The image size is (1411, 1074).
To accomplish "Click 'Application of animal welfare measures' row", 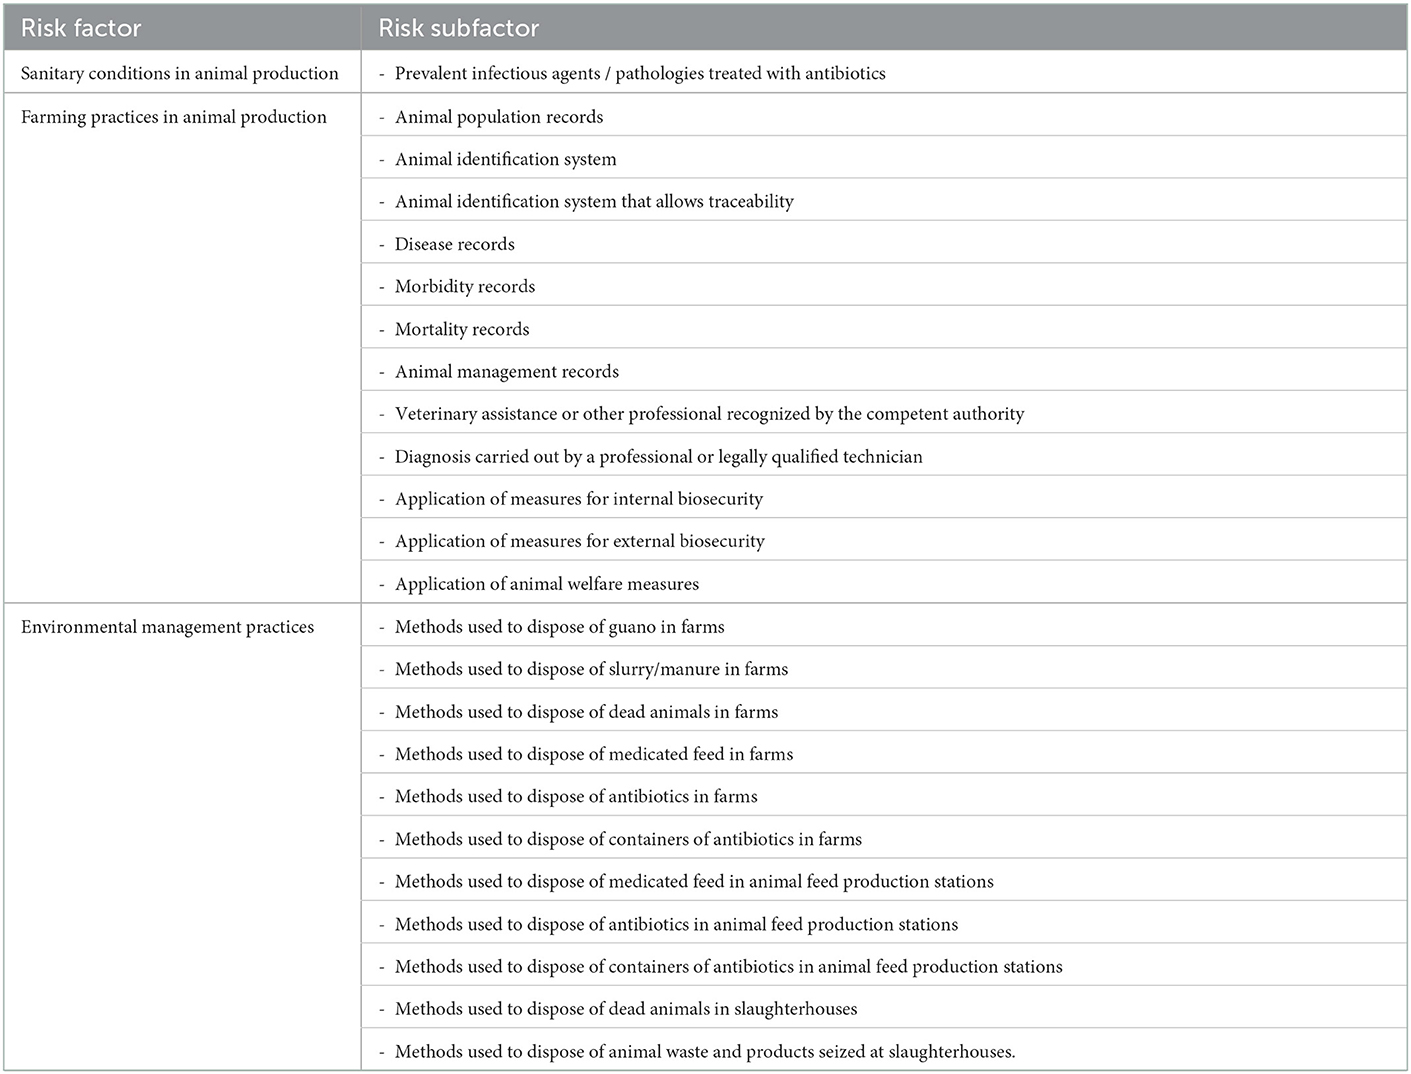I will coord(884,583).
